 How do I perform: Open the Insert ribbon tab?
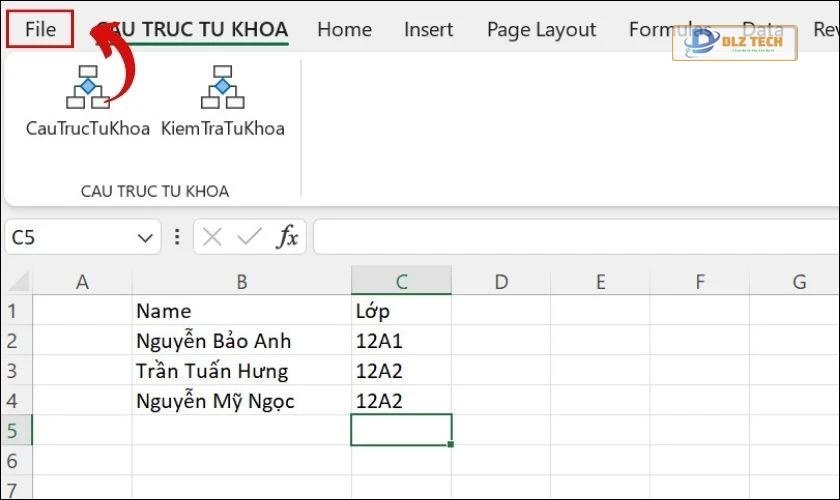click(x=428, y=30)
